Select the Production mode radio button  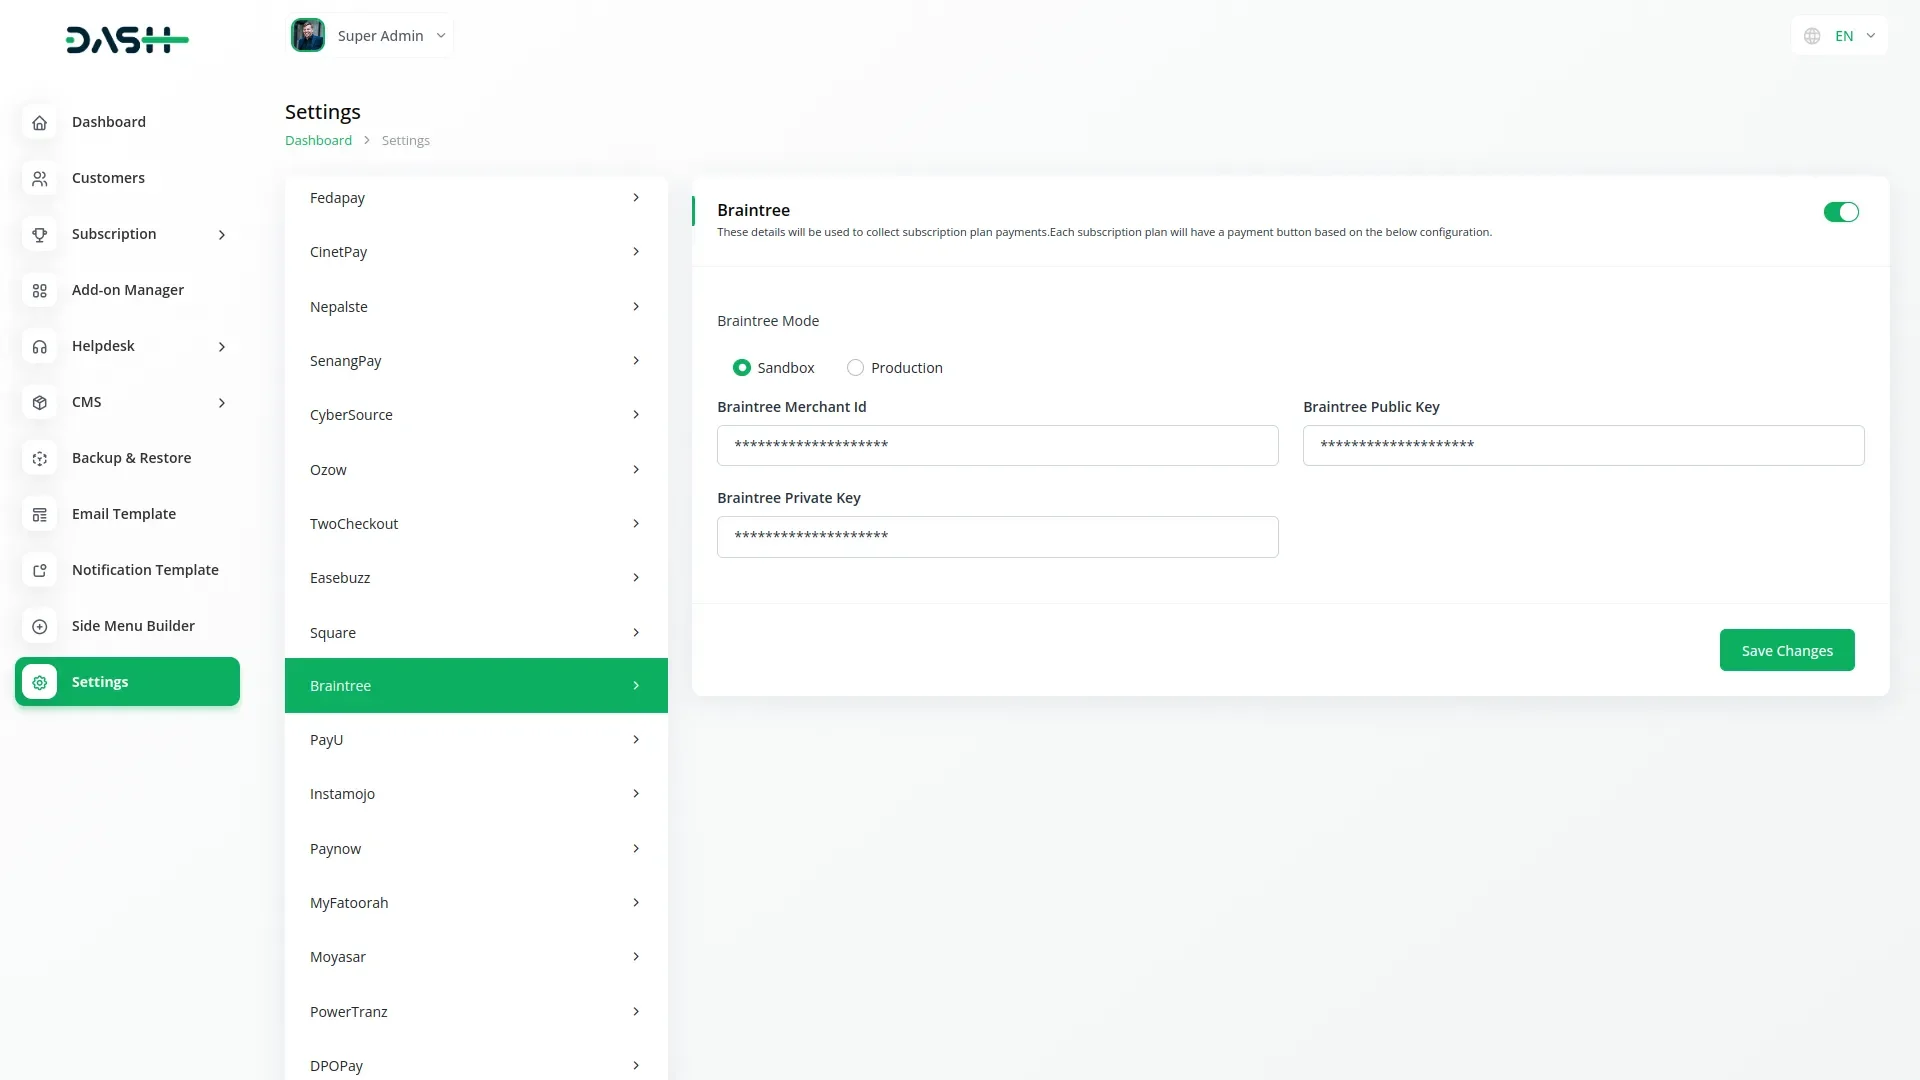point(855,368)
